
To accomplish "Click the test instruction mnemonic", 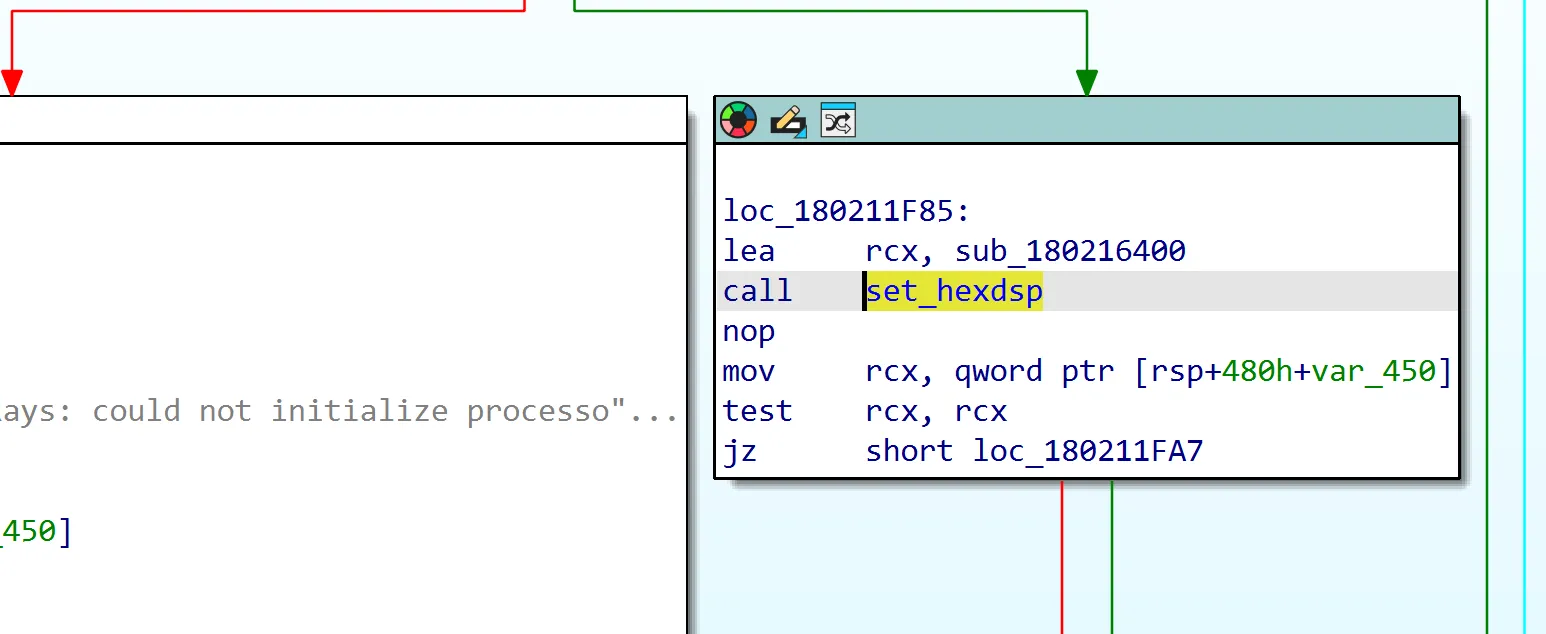I will [757, 411].
